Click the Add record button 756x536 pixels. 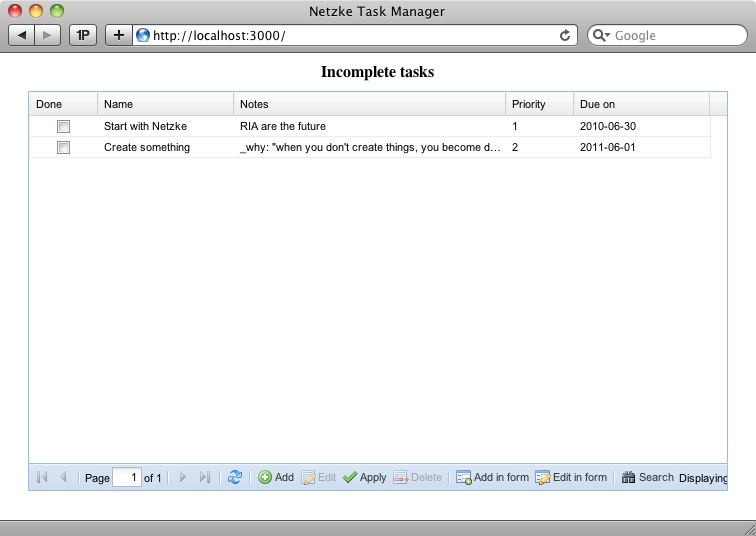tap(276, 478)
